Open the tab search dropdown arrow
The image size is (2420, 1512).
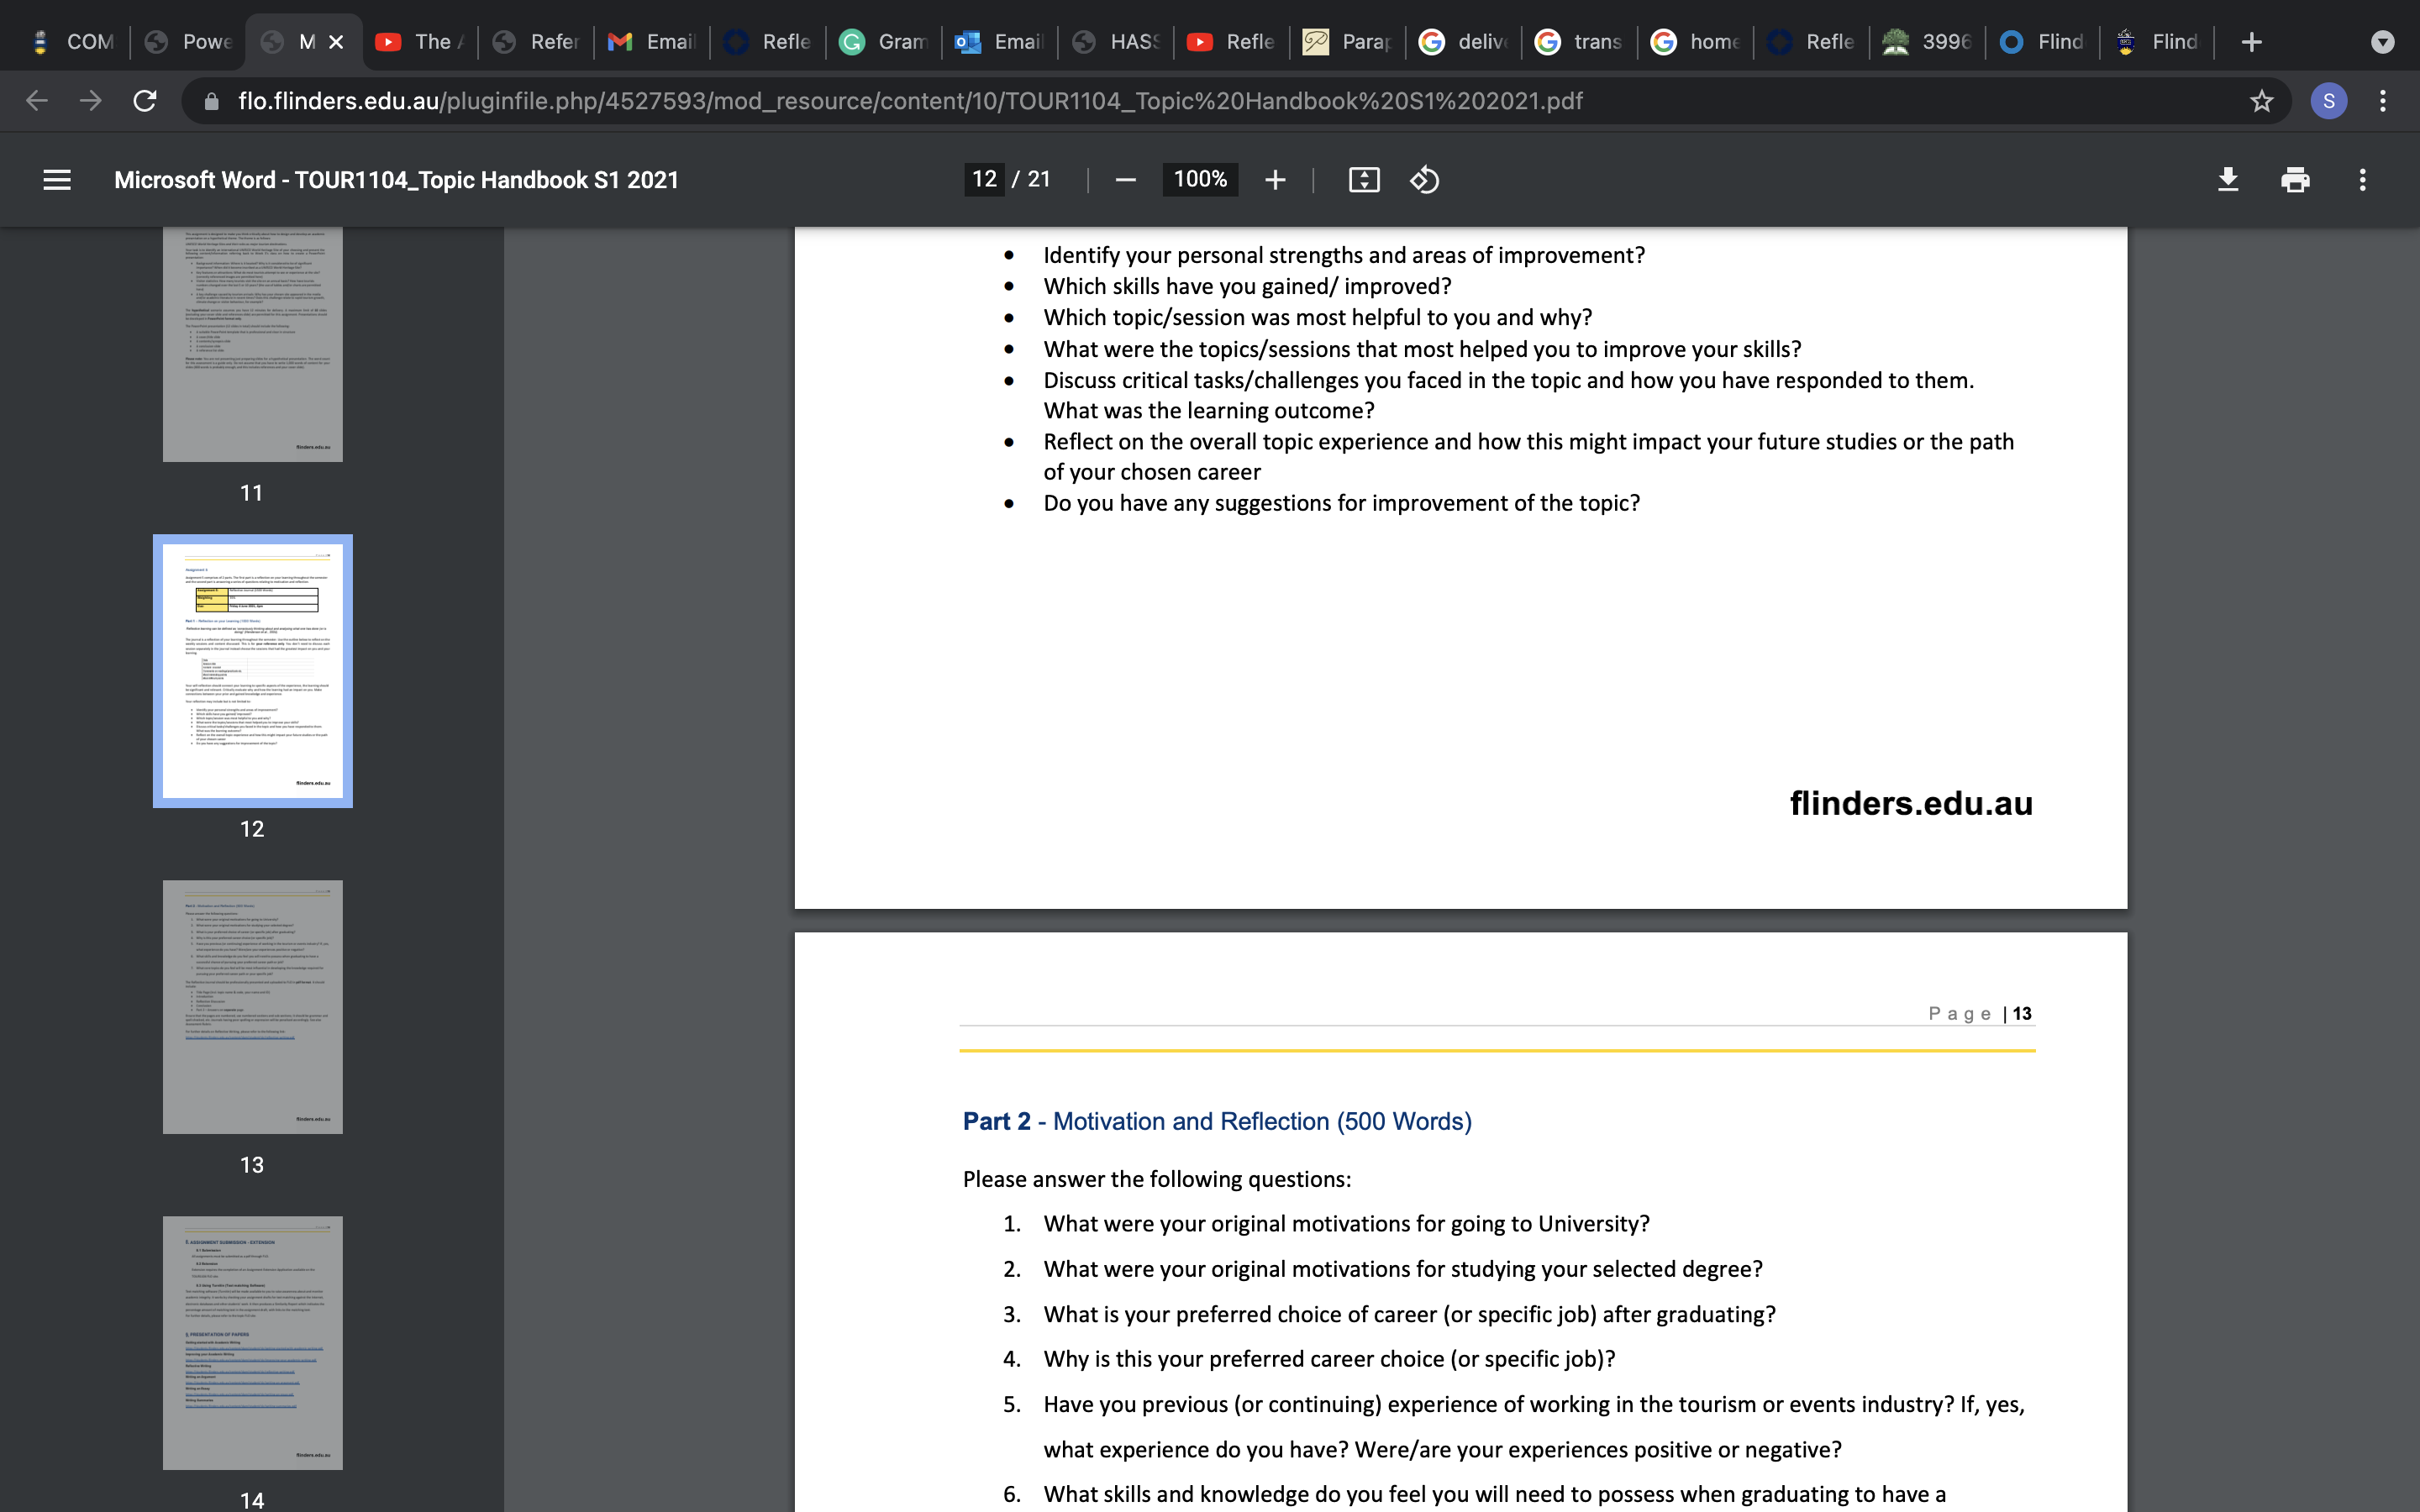(2383, 42)
